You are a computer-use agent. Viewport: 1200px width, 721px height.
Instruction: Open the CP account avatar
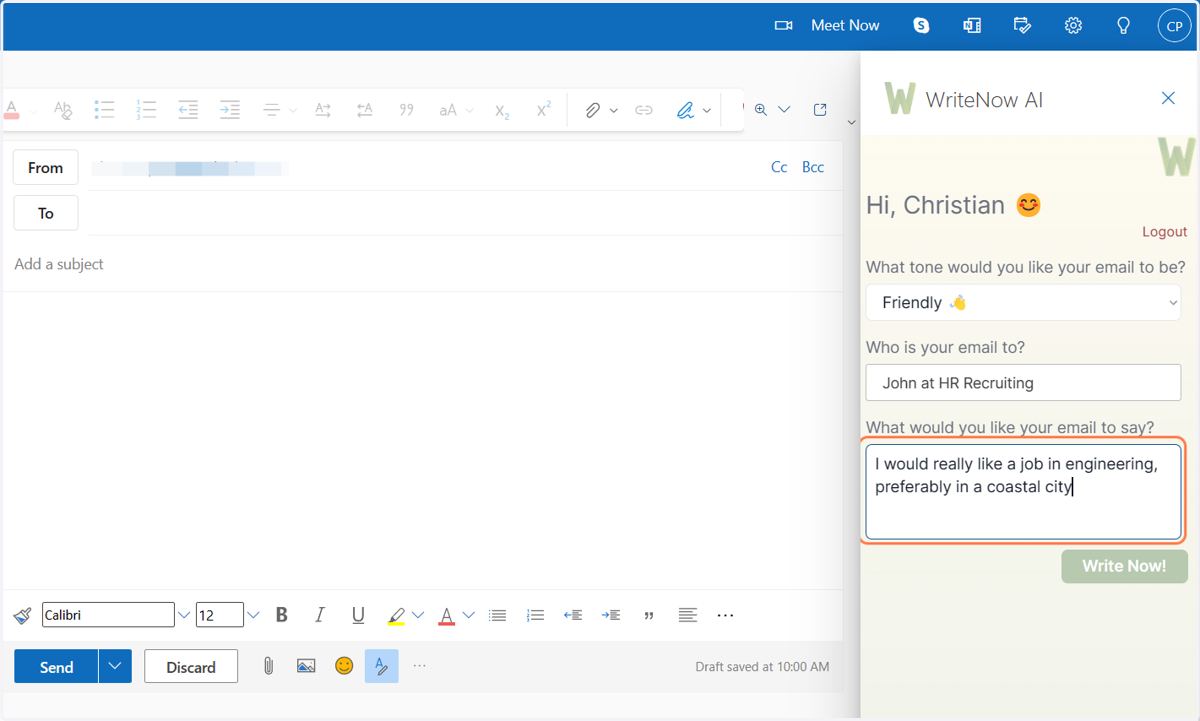1174,26
